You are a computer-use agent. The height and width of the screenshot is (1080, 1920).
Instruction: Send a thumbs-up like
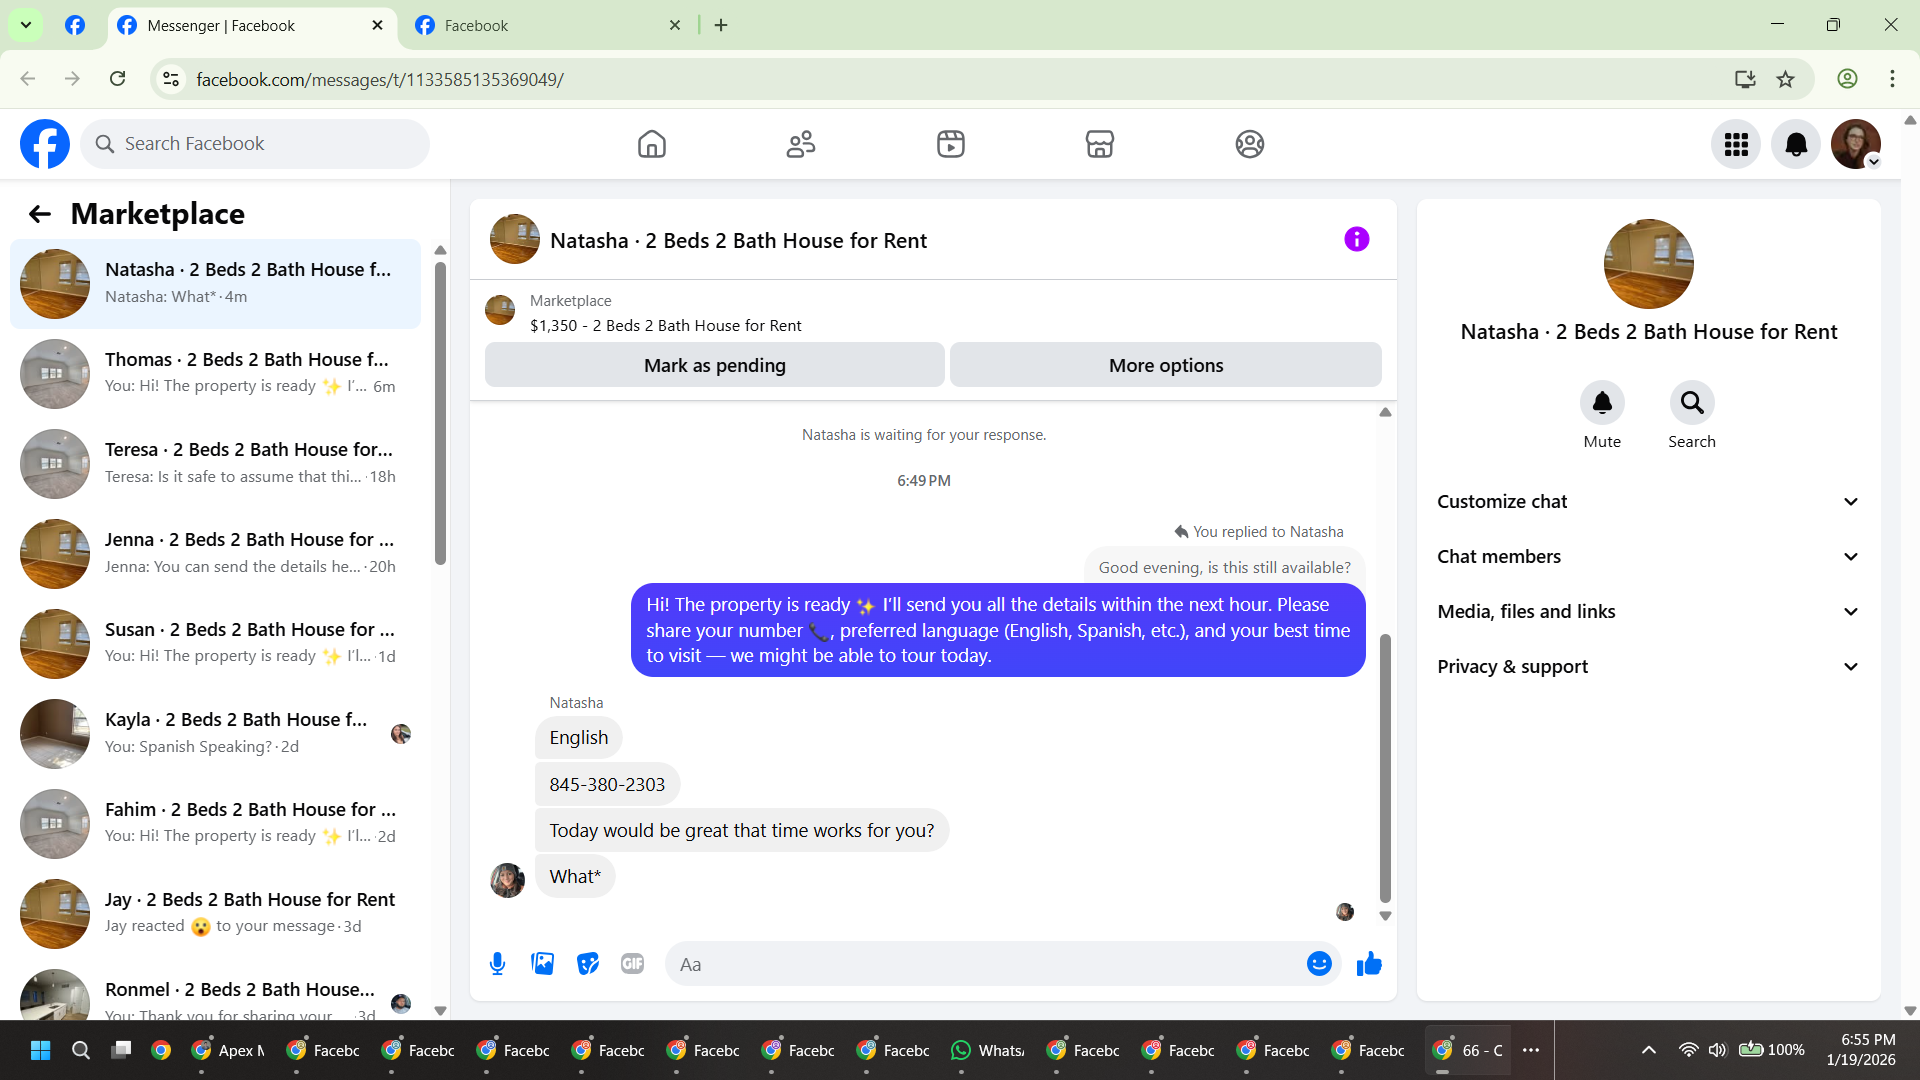[1369, 964]
